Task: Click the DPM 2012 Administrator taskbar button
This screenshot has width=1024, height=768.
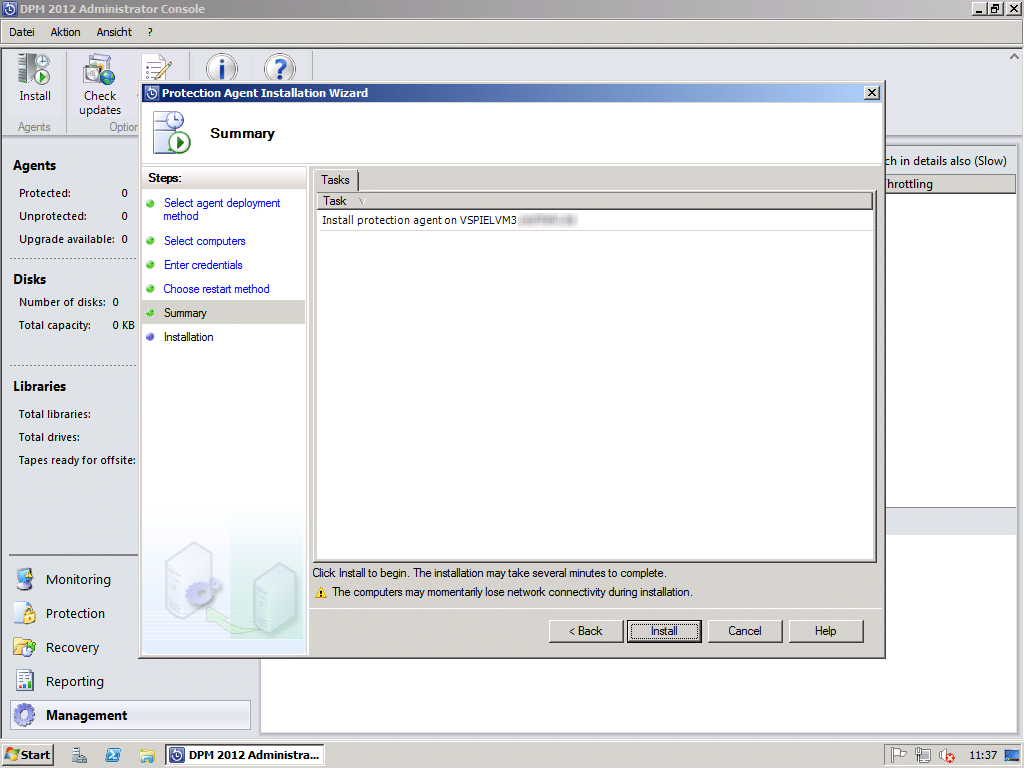Action: pyautogui.click(x=245, y=755)
